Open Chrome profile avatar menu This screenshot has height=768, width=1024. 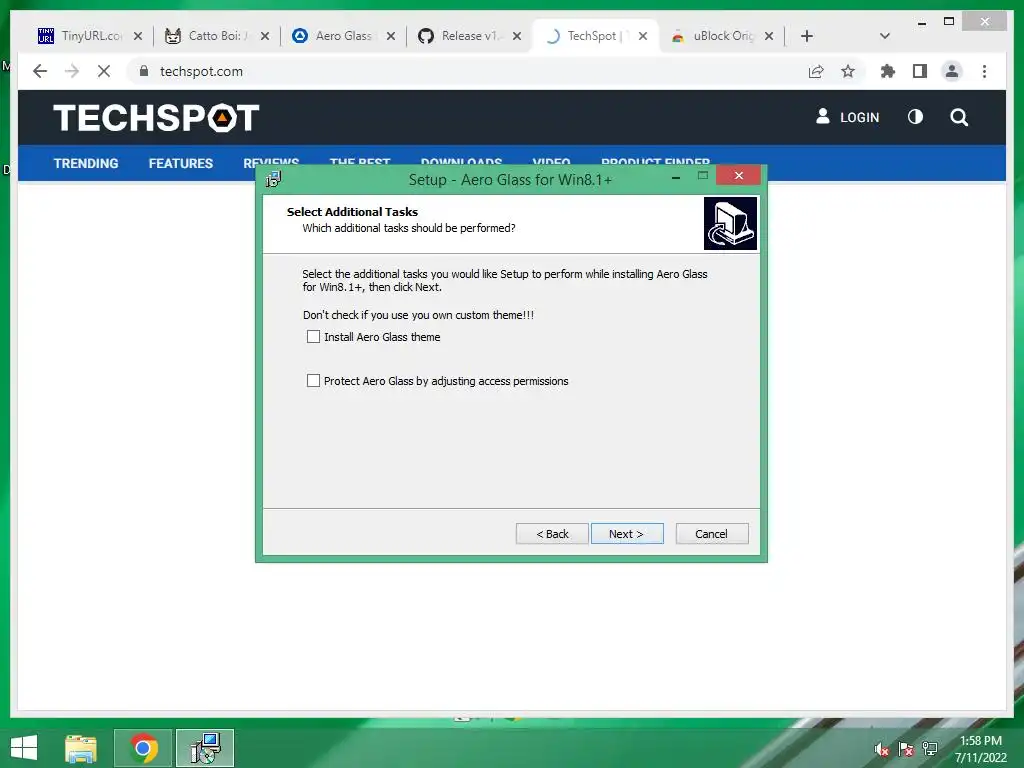click(x=952, y=71)
